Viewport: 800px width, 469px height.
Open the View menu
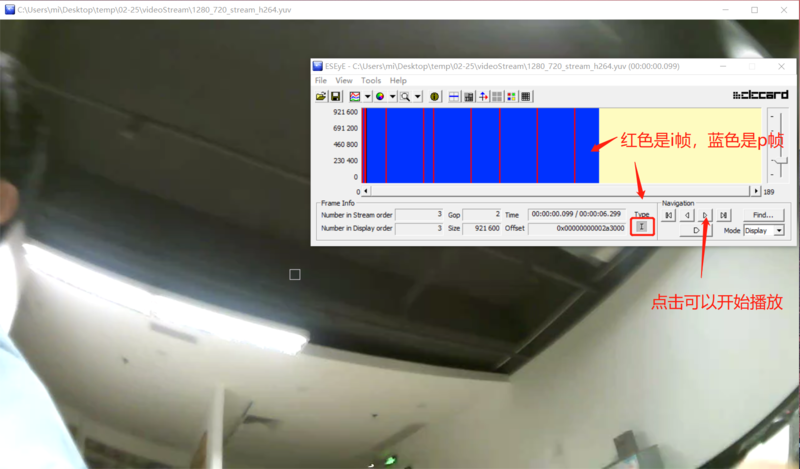pos(343,80)
